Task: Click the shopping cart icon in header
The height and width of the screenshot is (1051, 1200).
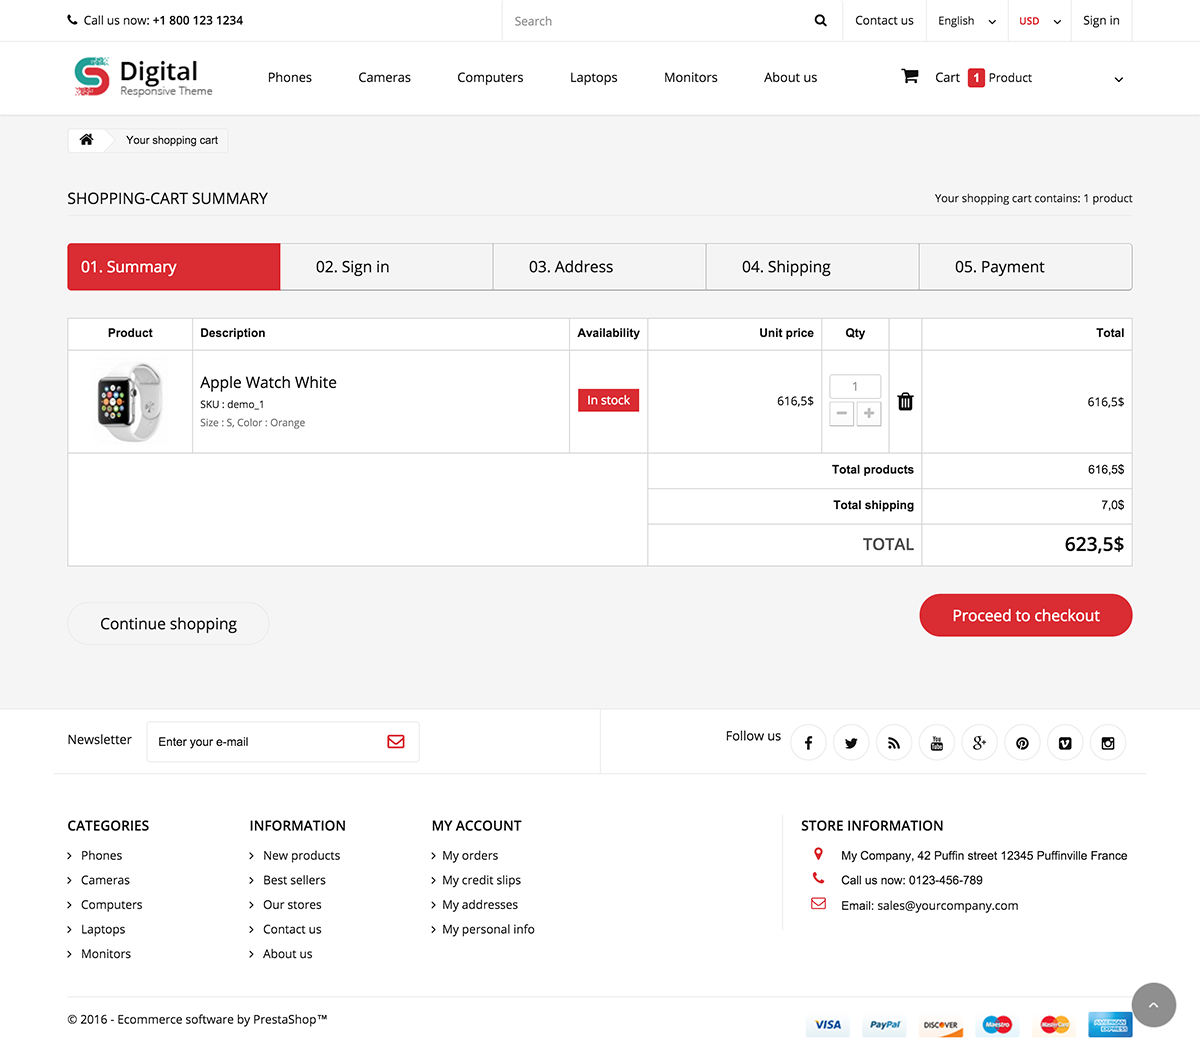Action: coord(910,76)
